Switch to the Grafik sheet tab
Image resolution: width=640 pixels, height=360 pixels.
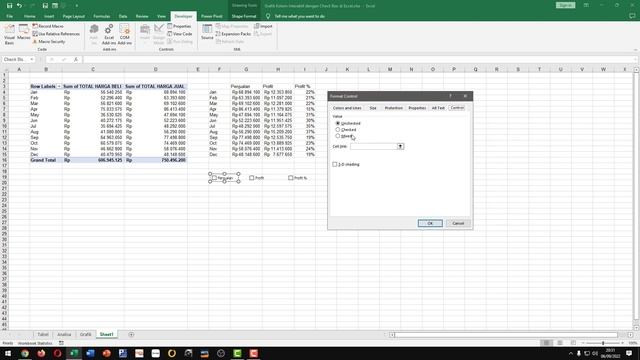tap(85, 335)
